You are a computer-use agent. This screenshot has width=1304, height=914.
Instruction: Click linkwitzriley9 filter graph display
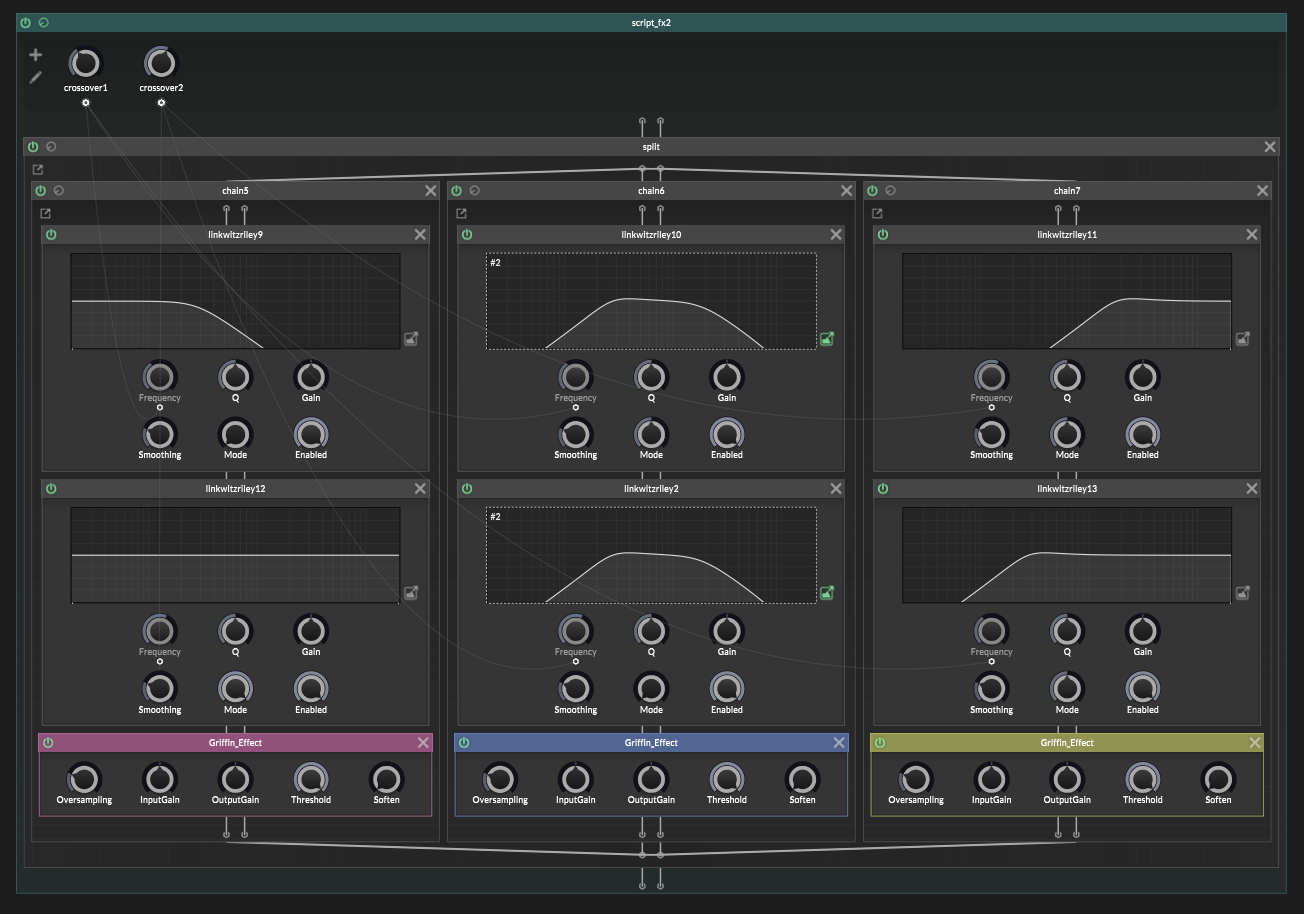tap(235, 301)
